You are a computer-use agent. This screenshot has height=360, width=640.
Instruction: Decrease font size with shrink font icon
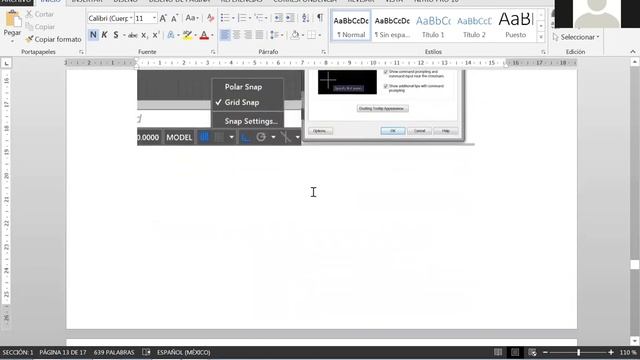tap(175, 18)
